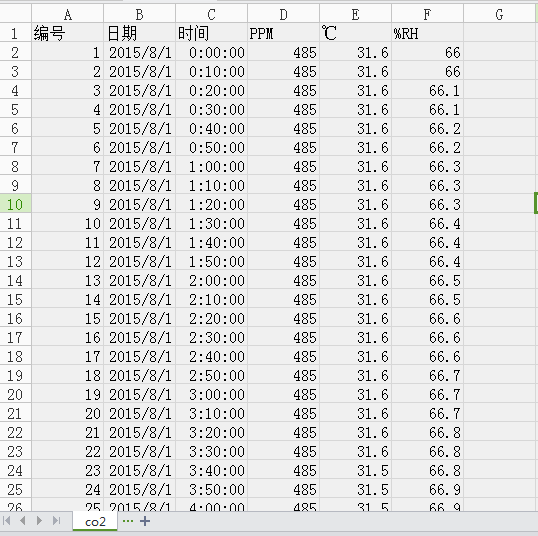Select the temperature cell 31.5 in row 24
Screen dimensions: 538x536
[355, 470]
